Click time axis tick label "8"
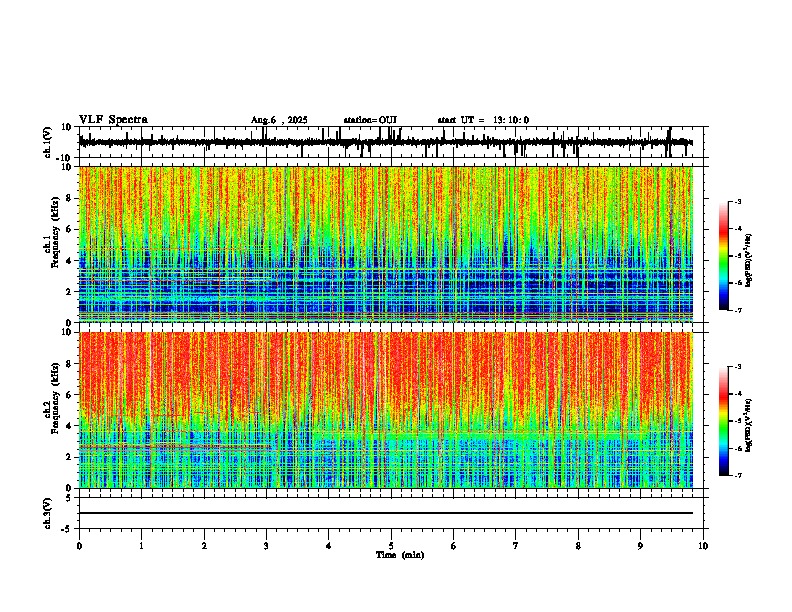 [578, 546]
